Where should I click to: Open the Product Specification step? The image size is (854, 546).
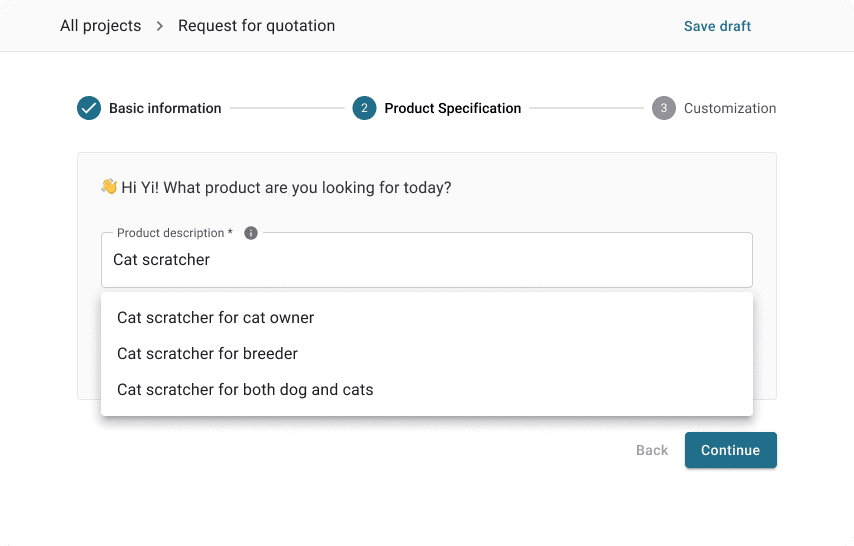453,108
